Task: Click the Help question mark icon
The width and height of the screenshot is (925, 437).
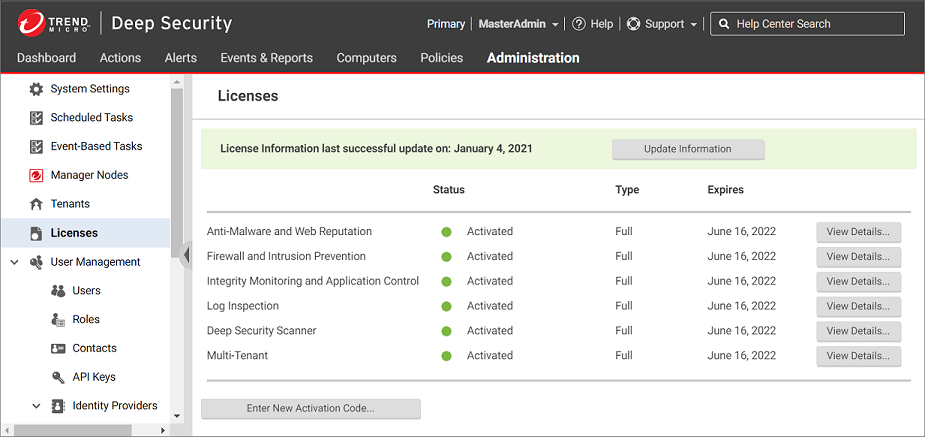Action: [578, 24]
